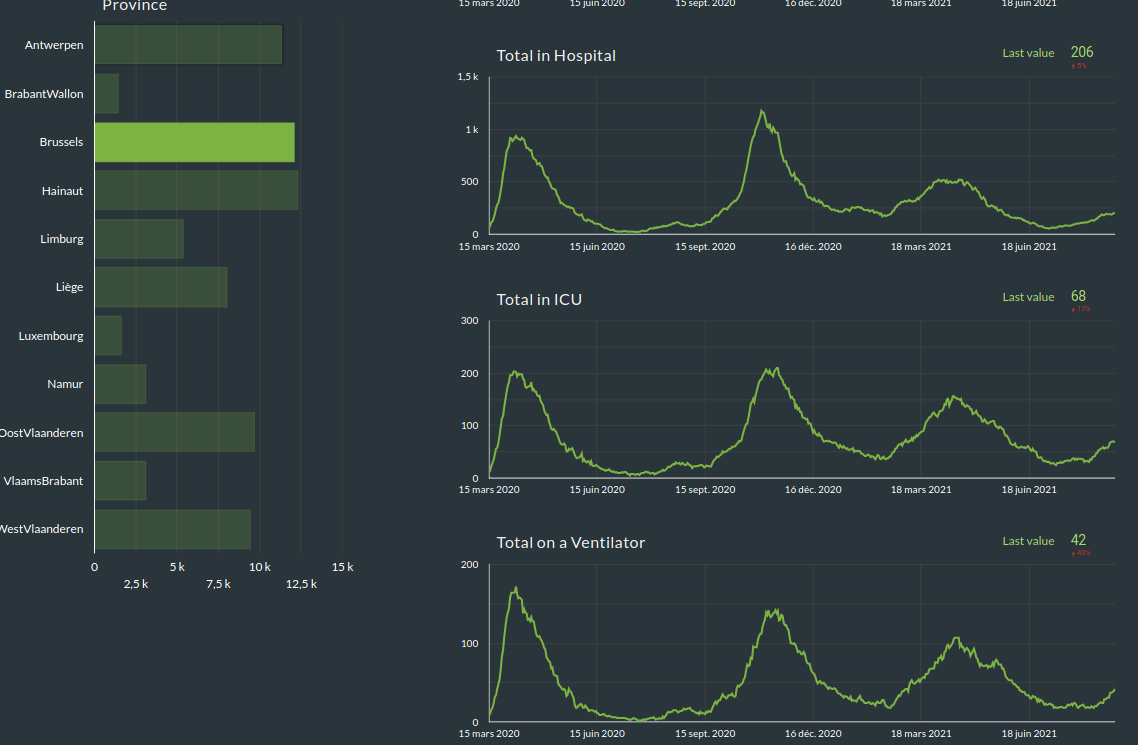1138x745 pixels.
Task: Click the Total on a Ventilator title
Action: click(x=570, y=543)
